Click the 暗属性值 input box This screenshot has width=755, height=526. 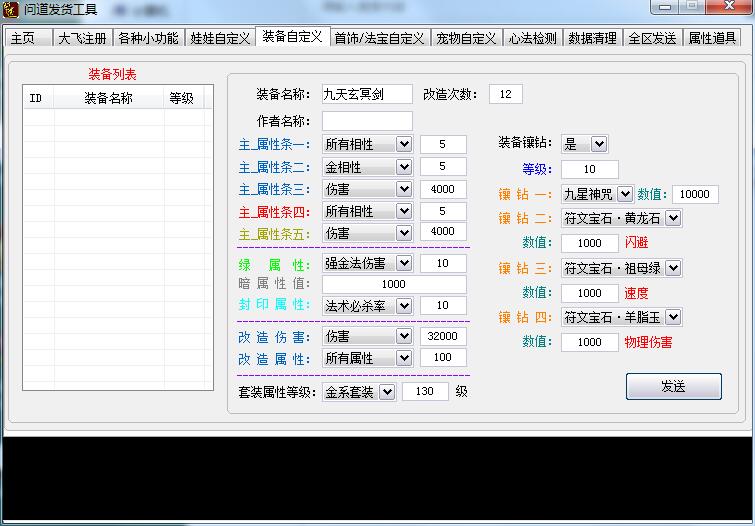394,284
